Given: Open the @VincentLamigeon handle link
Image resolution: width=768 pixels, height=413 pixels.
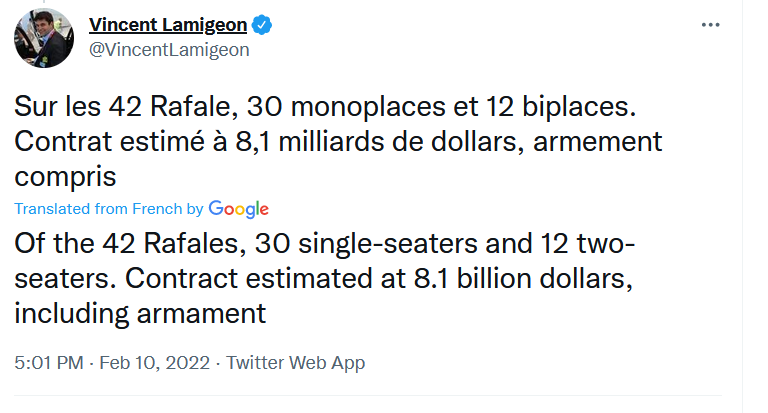Looking at the screenshot, I should click(x=169, y=49).
